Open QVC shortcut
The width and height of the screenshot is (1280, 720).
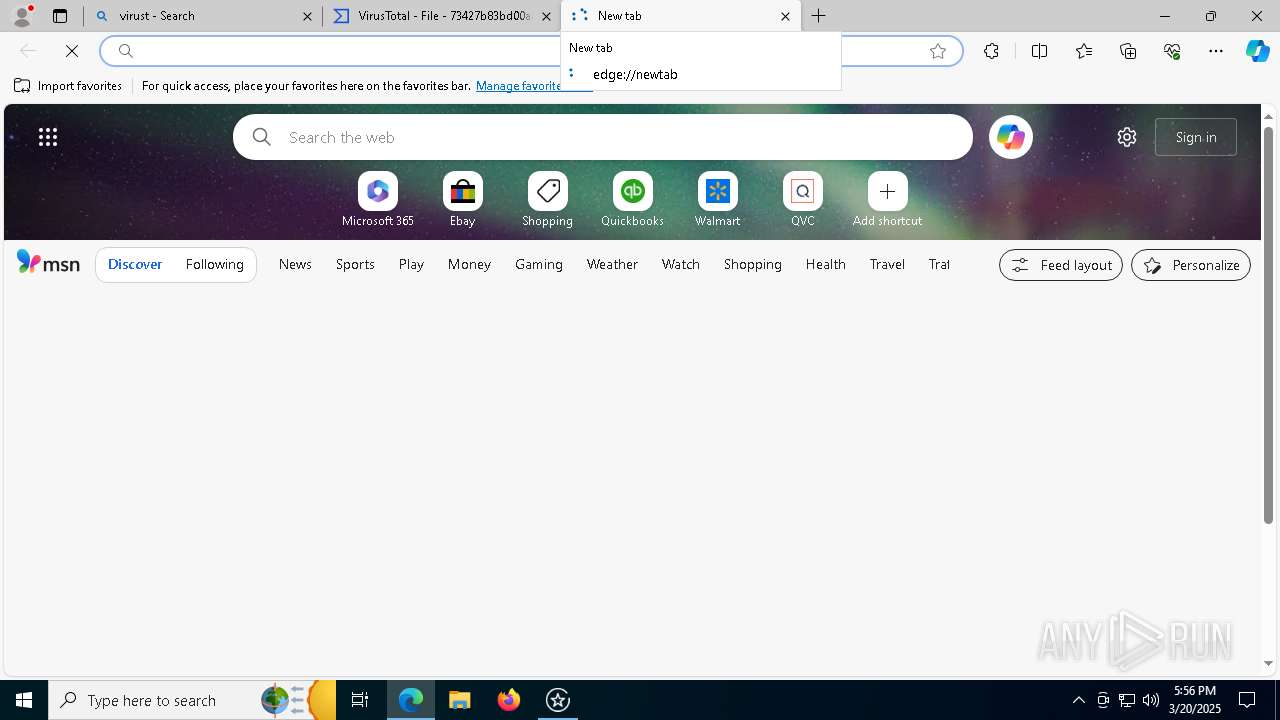pyautogui.click(x=803, y=200)
